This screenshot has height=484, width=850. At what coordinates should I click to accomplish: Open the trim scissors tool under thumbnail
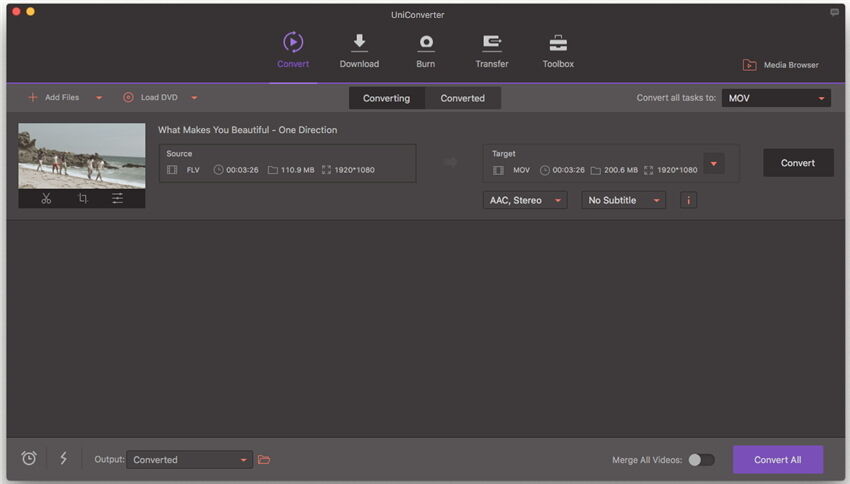click(46, 198)
